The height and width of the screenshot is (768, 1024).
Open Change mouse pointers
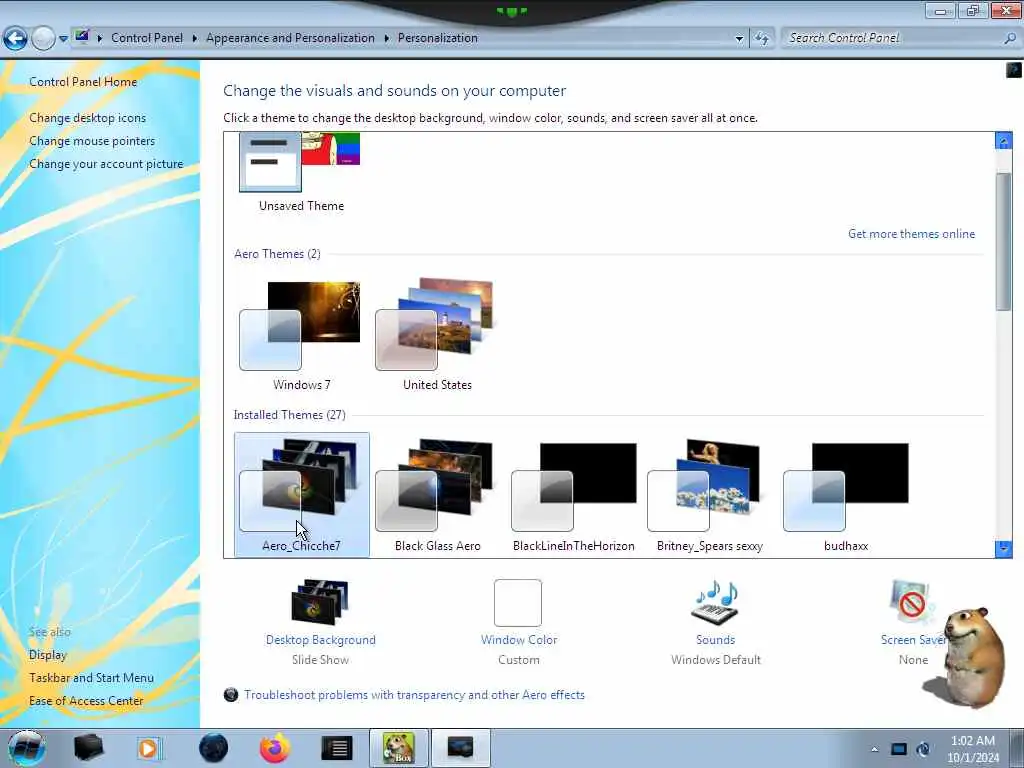click(x=92, y=140)
